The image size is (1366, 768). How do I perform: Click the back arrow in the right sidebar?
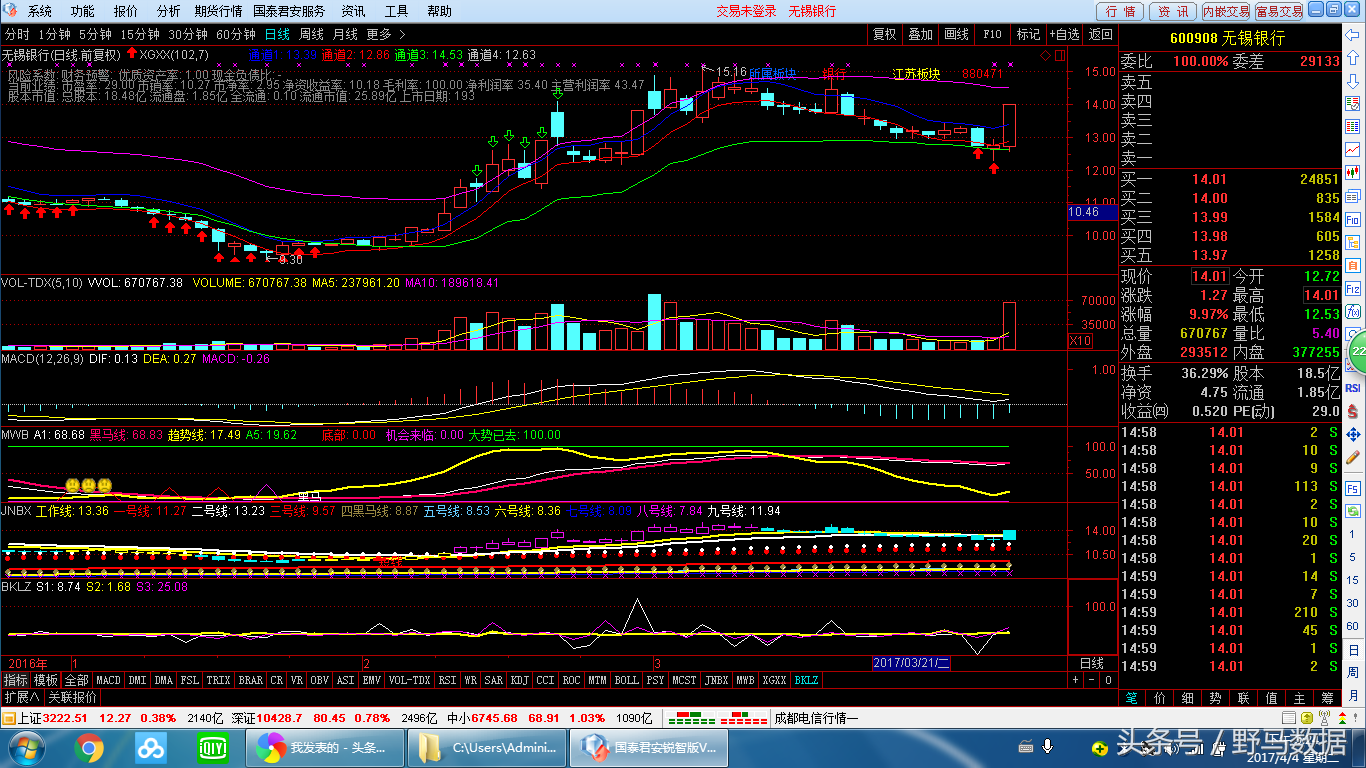[1353, 35]
